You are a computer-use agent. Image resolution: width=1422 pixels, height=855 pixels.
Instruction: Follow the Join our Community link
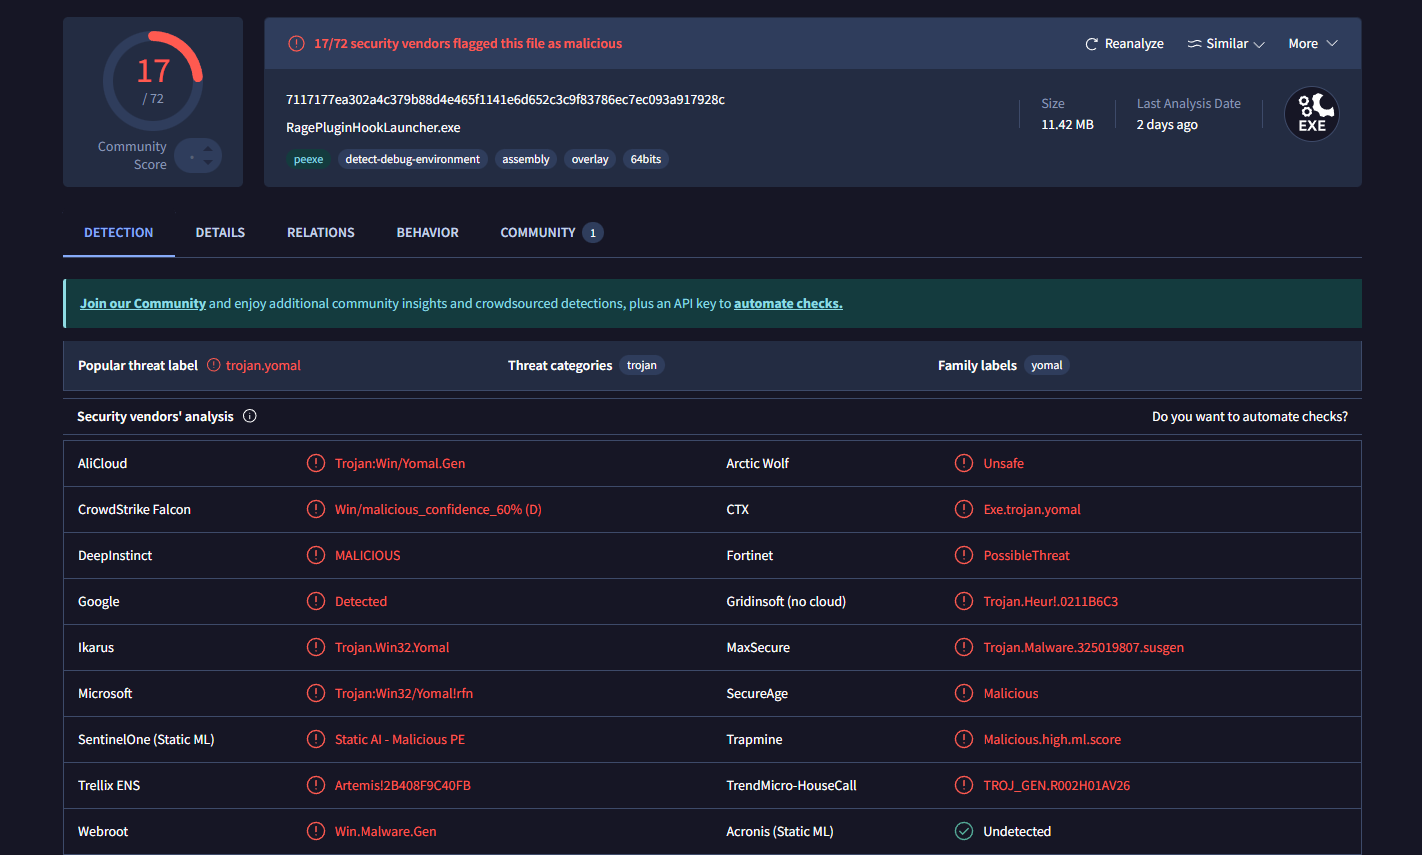(143, 303)
